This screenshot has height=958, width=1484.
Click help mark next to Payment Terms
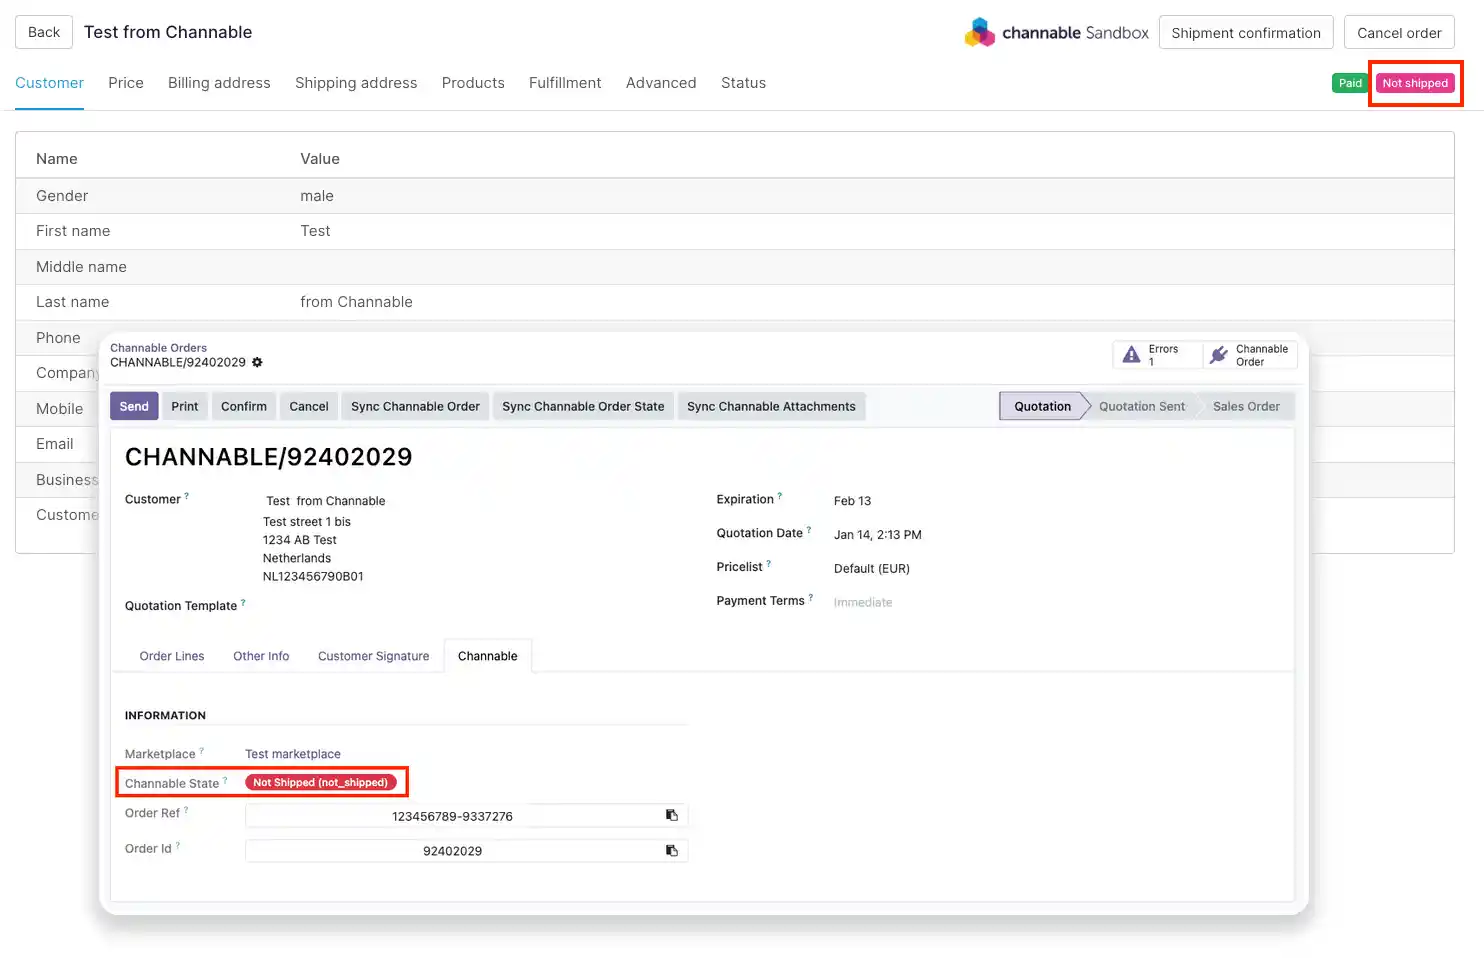tap(811, 597)
